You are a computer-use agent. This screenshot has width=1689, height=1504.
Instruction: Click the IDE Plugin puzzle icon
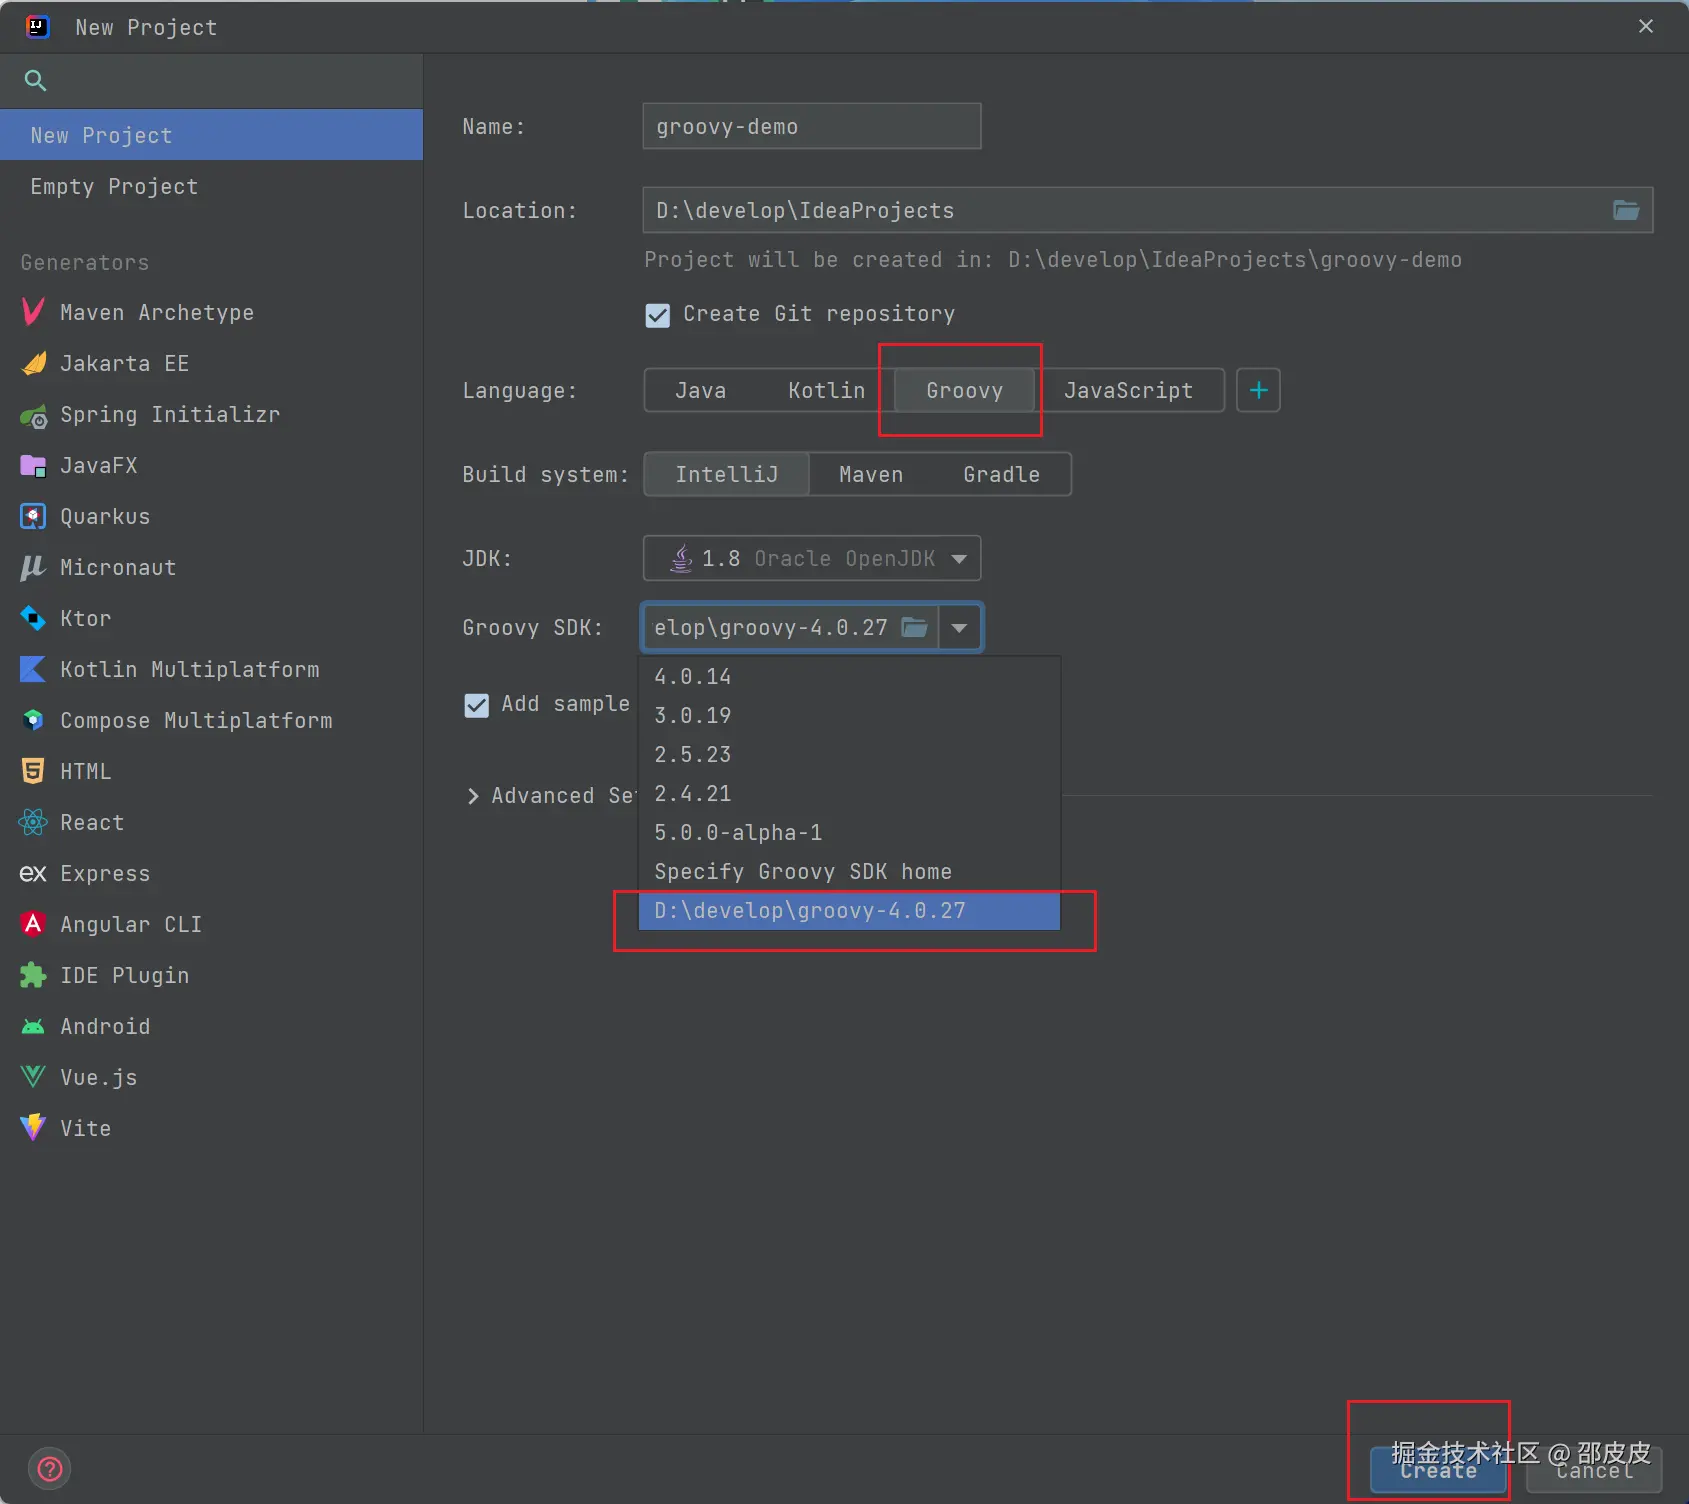tap(33, 975)
